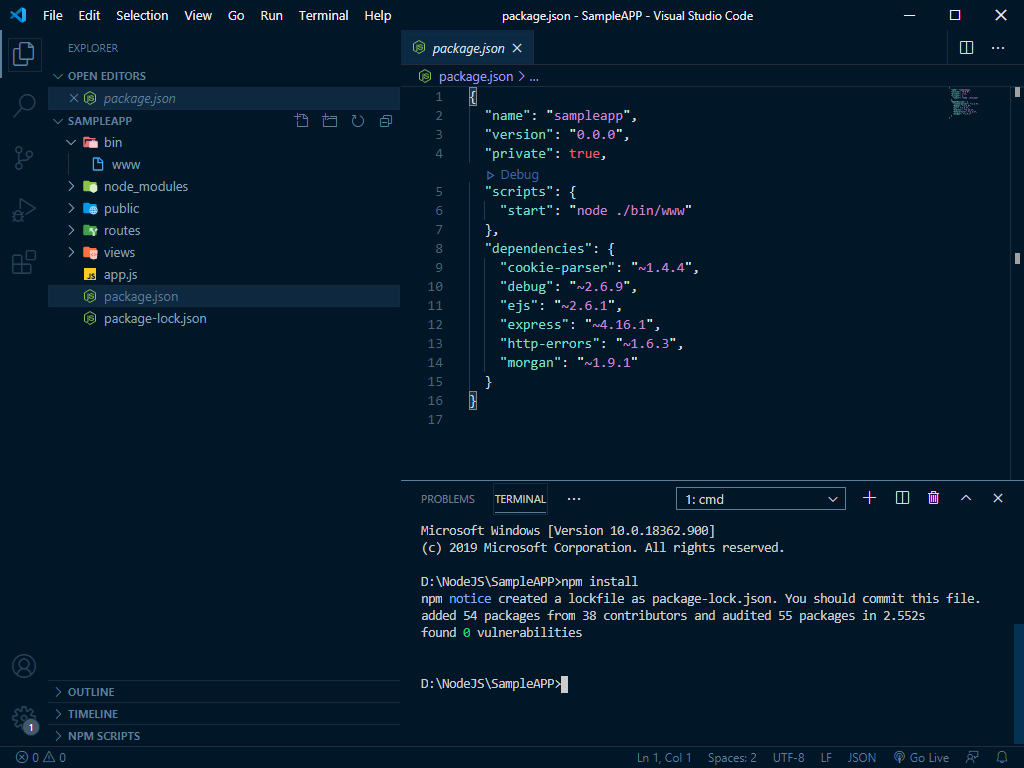Image resolution: width=1024 pixels, height=768 pixels.
Task: Start Go Live server
Action: [921, 758]
